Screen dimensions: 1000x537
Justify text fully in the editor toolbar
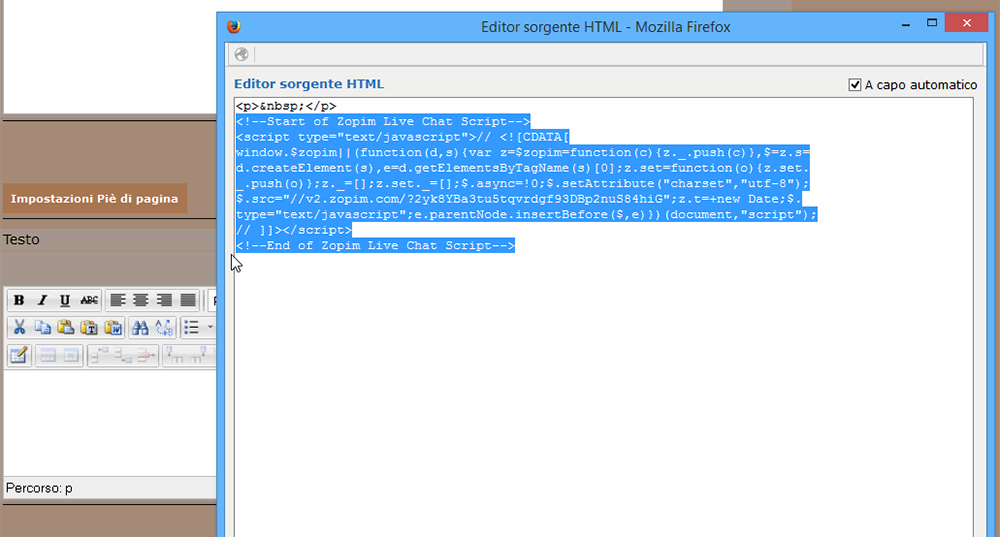[x=188, y=300]
